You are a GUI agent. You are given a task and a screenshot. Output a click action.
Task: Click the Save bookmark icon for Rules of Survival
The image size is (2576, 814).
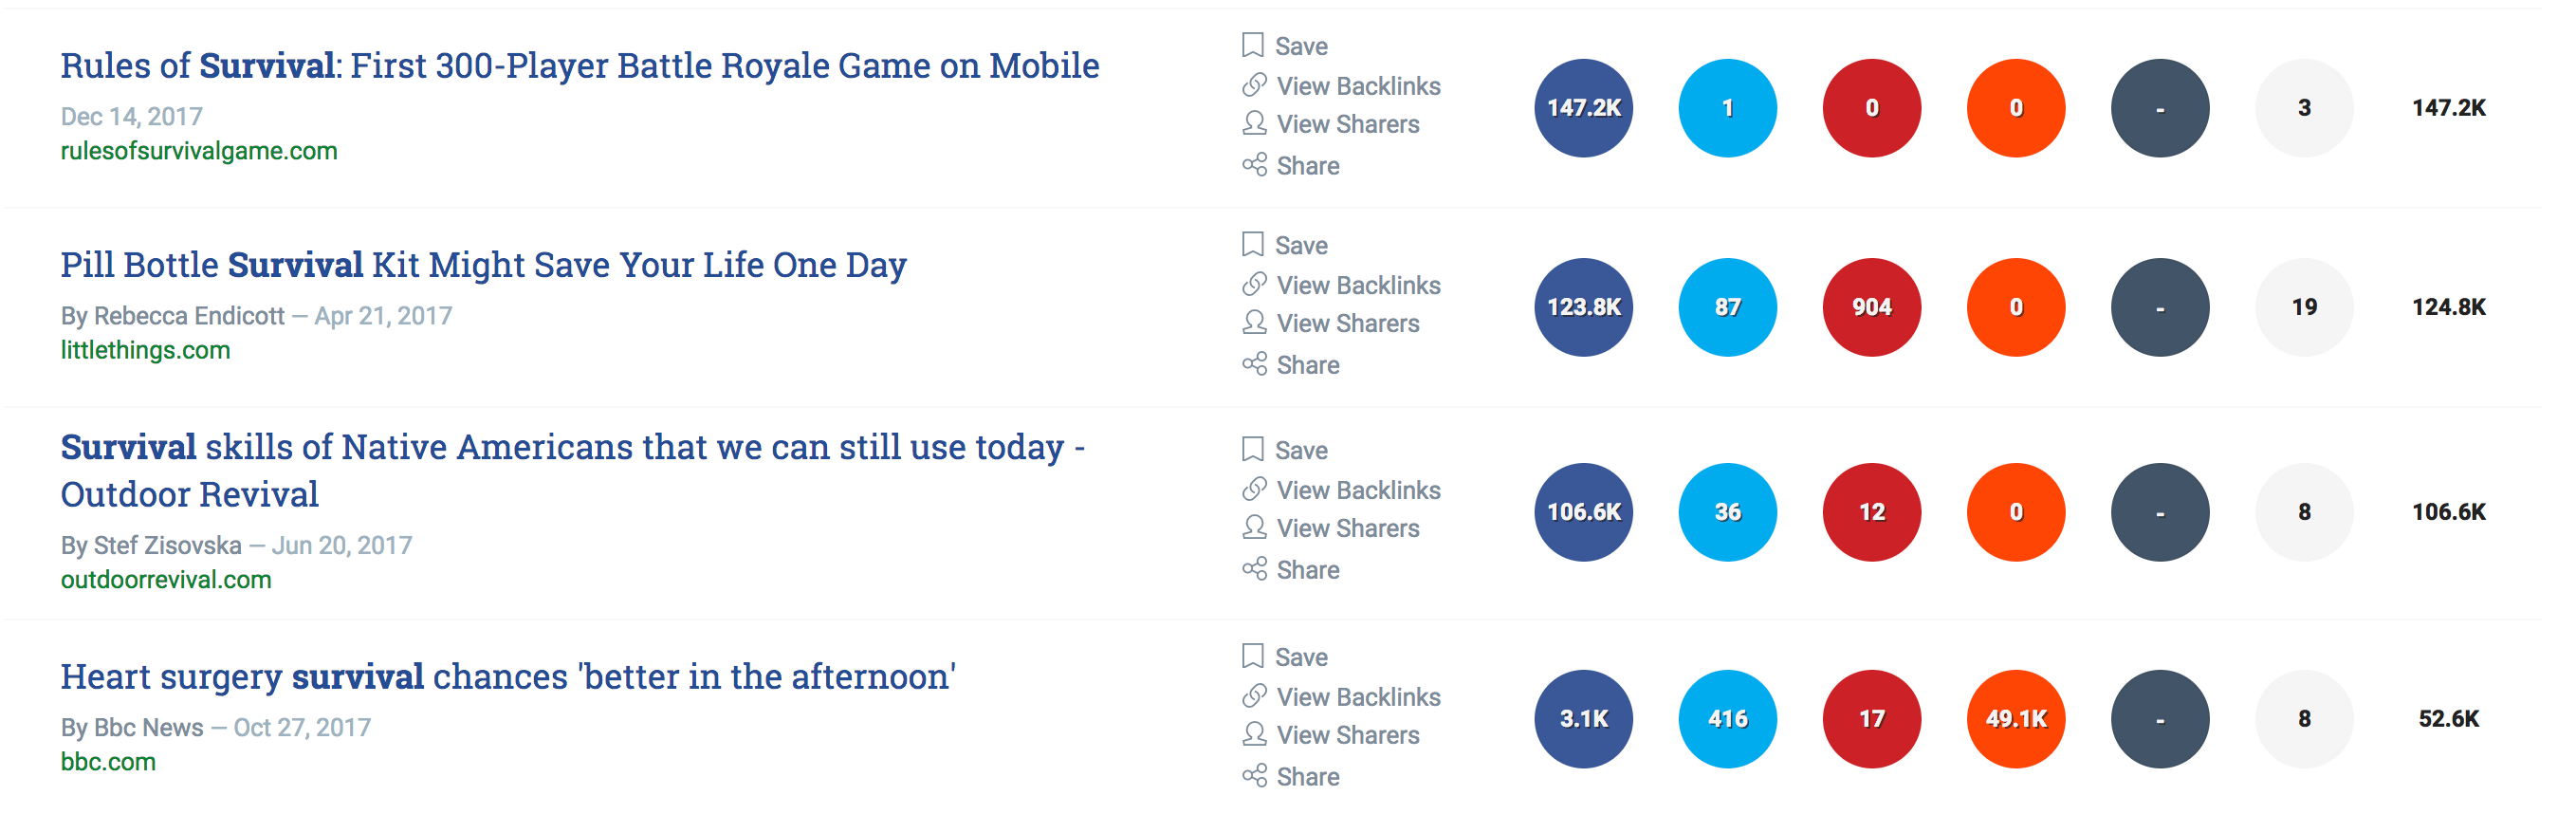[1252, 45]
